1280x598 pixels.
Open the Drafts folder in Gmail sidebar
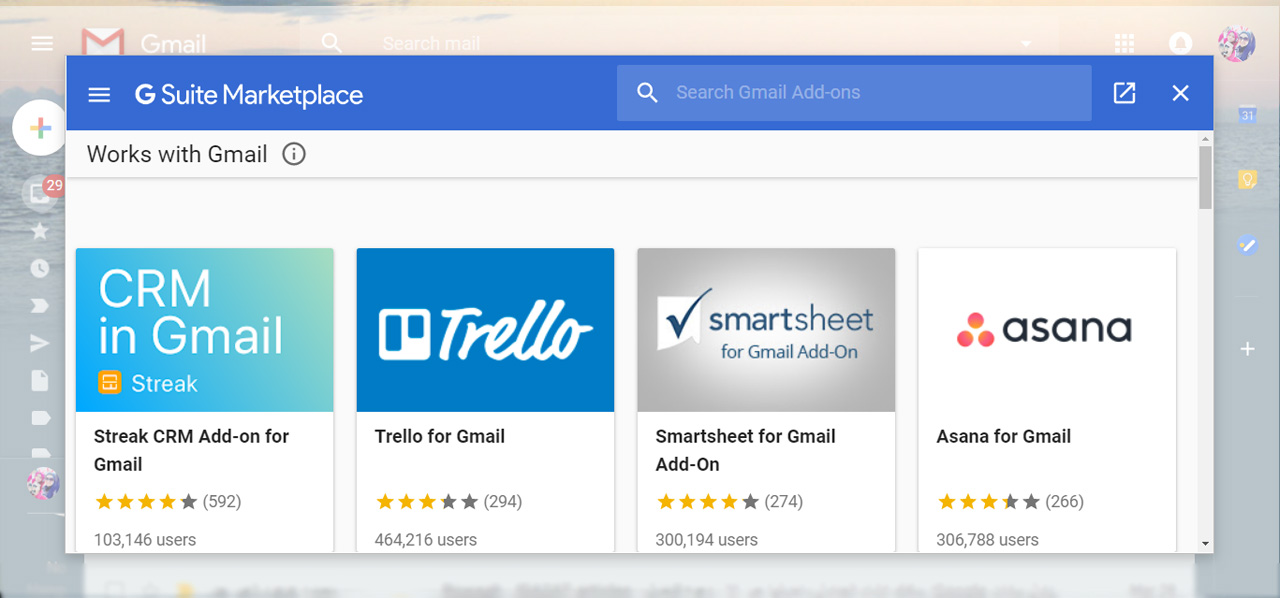[40, 380]
